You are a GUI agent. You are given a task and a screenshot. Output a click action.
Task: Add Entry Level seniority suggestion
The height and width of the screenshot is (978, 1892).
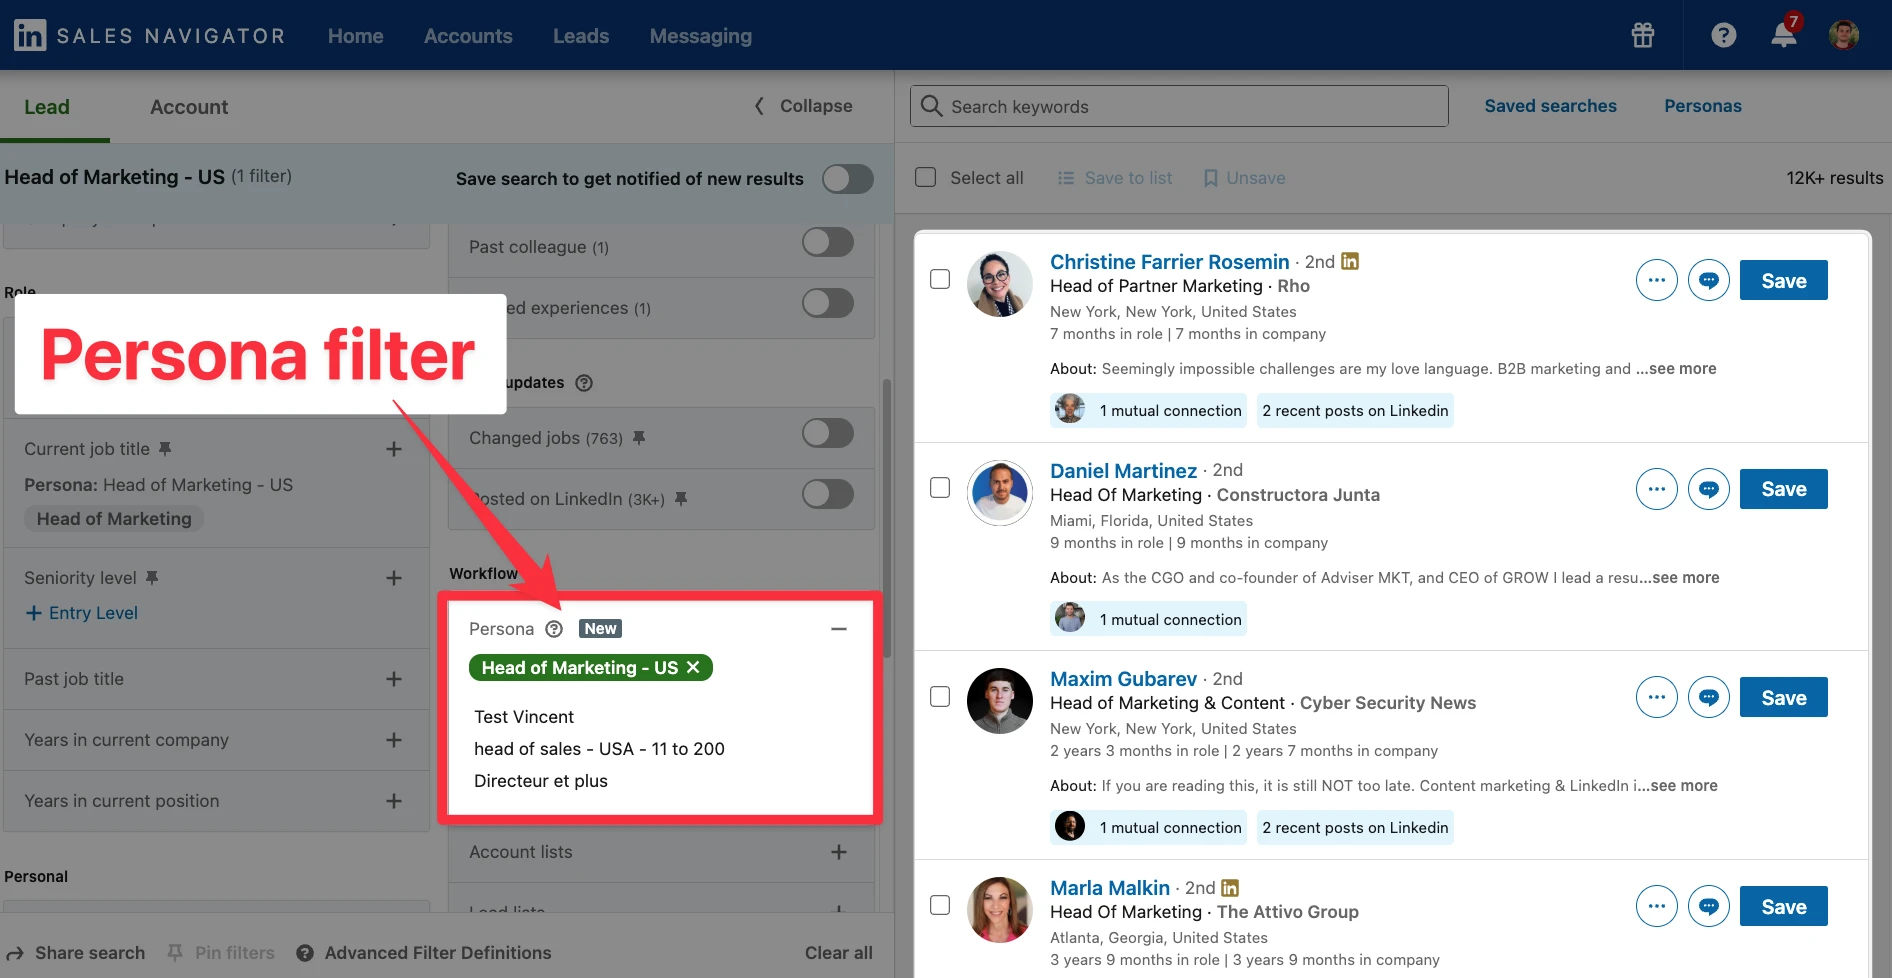pos(81,613)
